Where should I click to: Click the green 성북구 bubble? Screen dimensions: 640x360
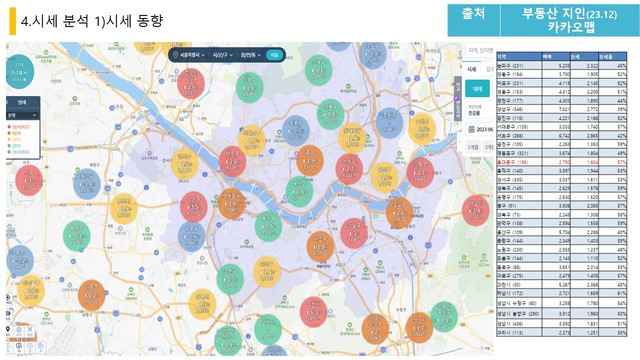tap(330, 114)
